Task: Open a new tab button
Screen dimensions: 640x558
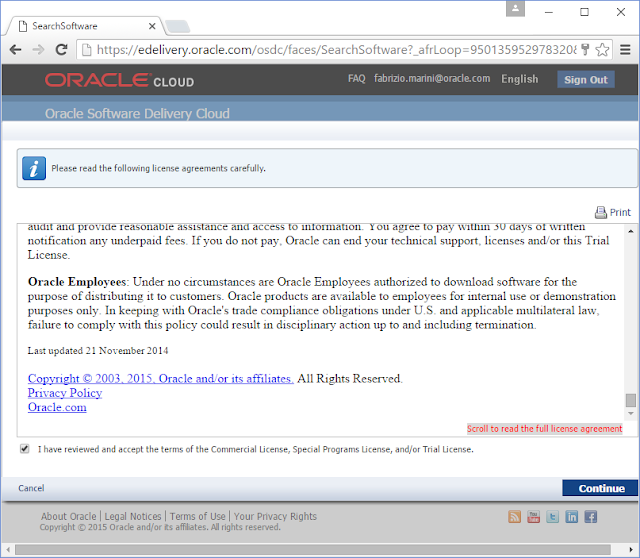Action: tap(177, 27)
